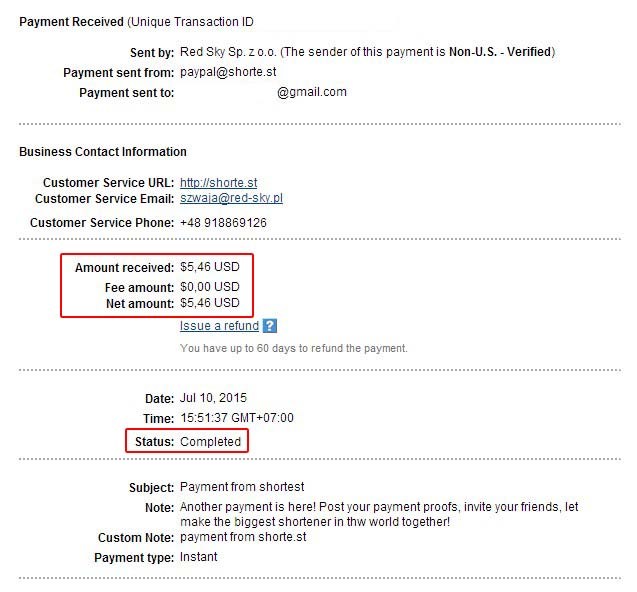Click the Amount received value
This screenshot has width=637, height=592.
(x=210, y=268)
